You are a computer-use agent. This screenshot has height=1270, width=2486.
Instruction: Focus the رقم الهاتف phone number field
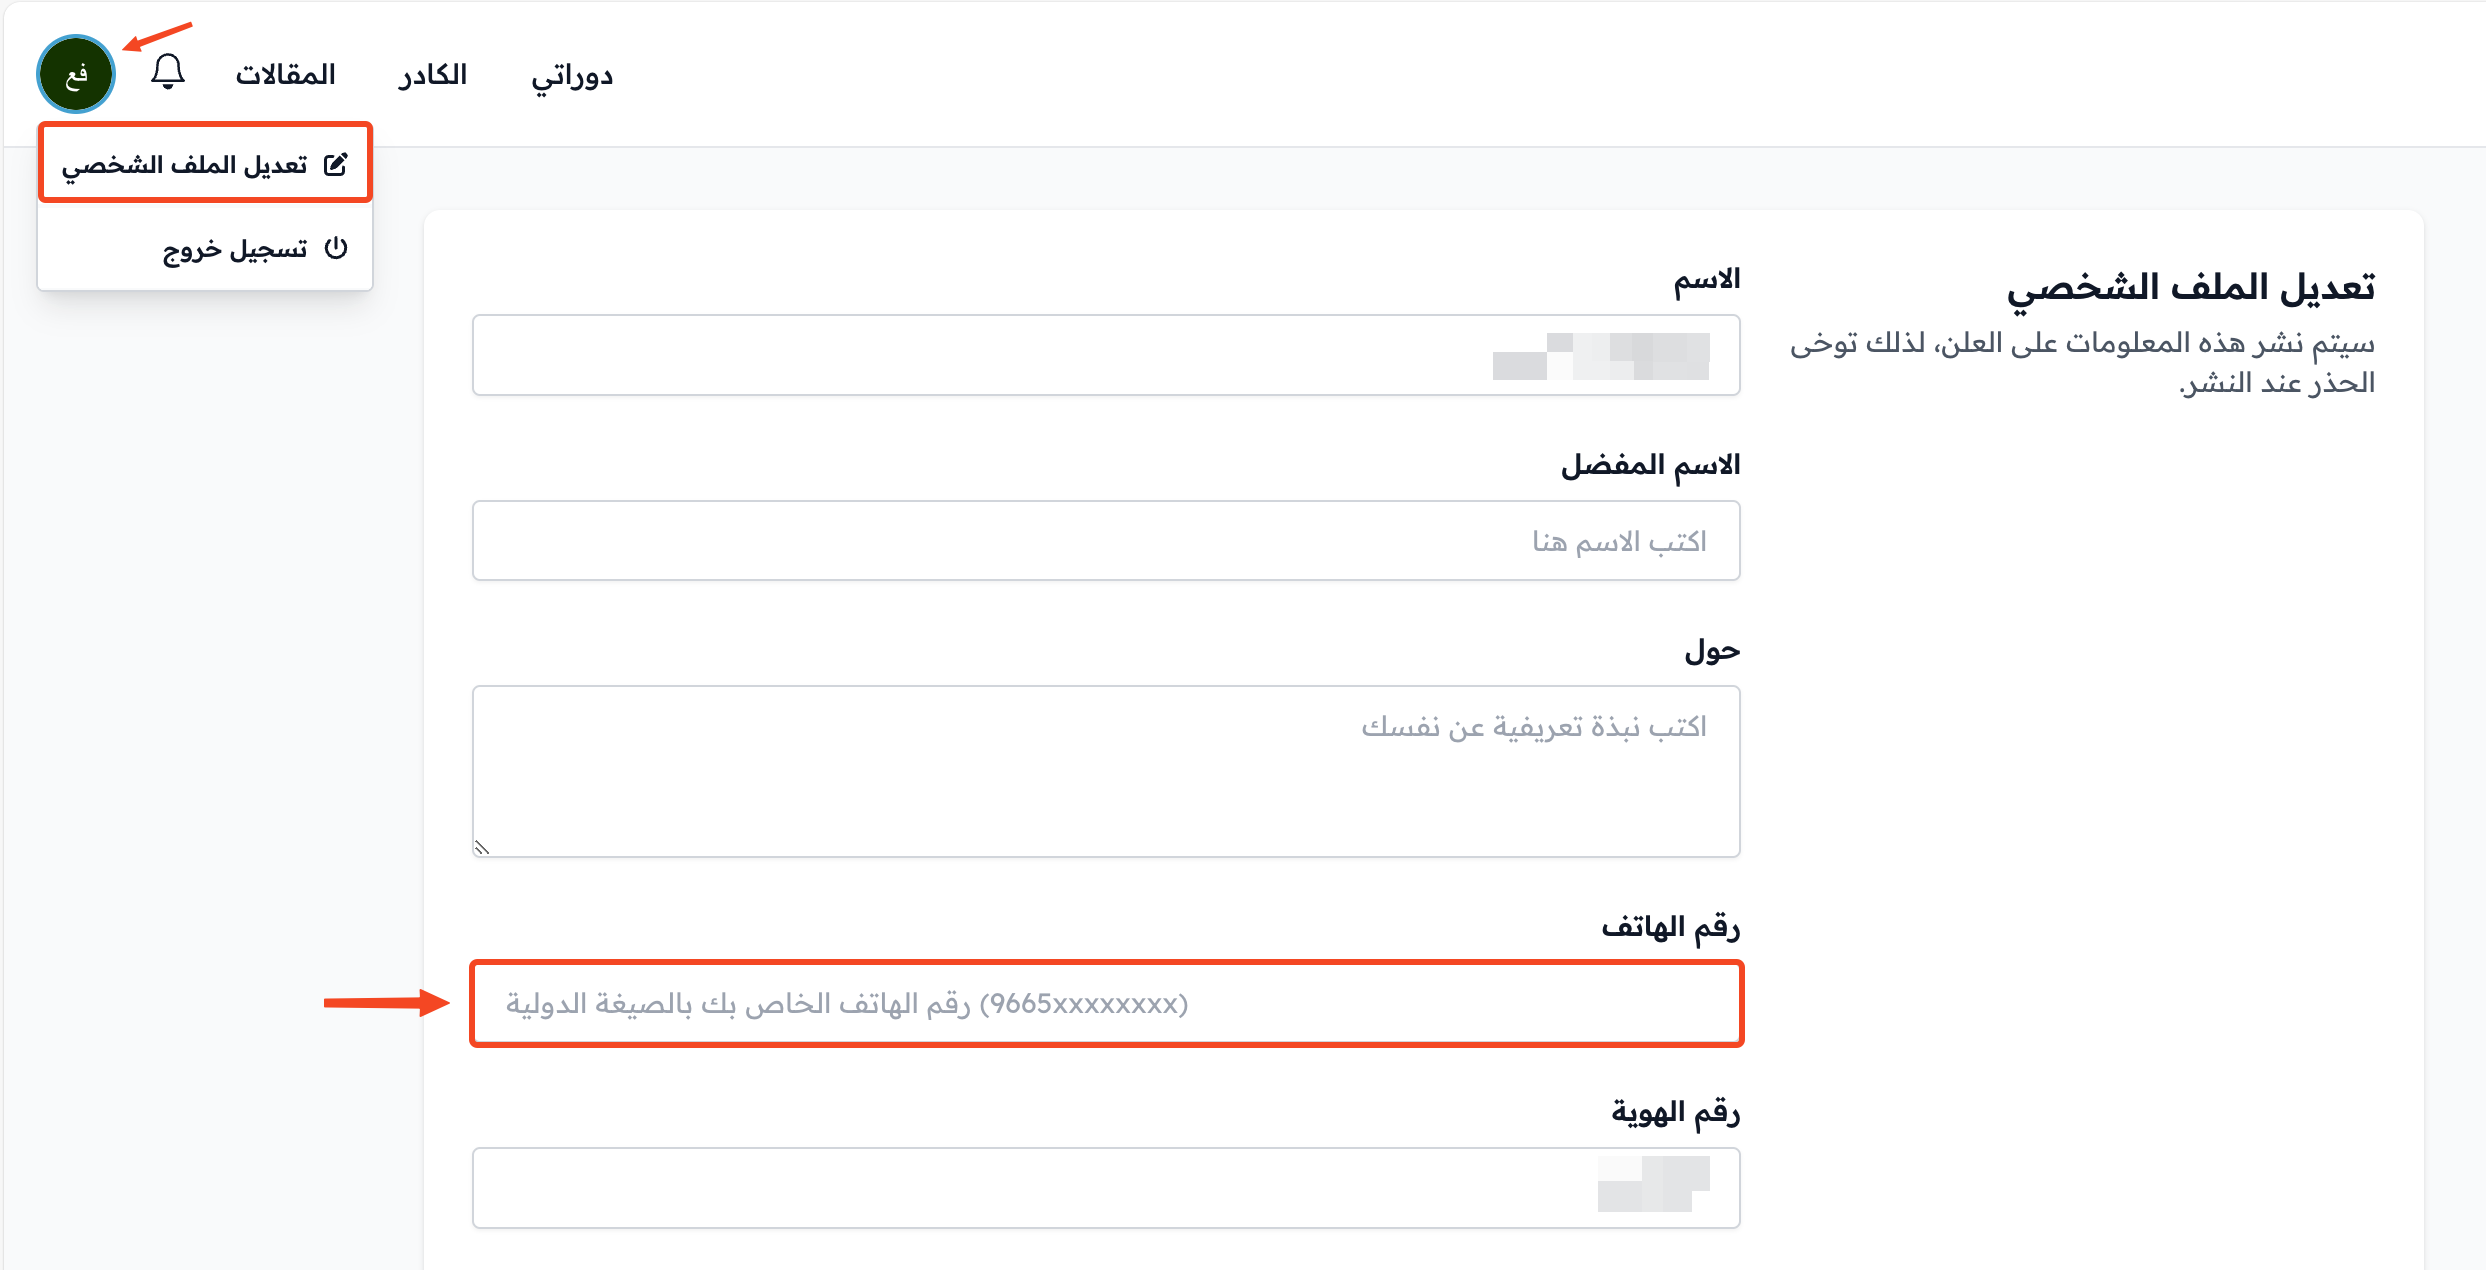1106,1004
